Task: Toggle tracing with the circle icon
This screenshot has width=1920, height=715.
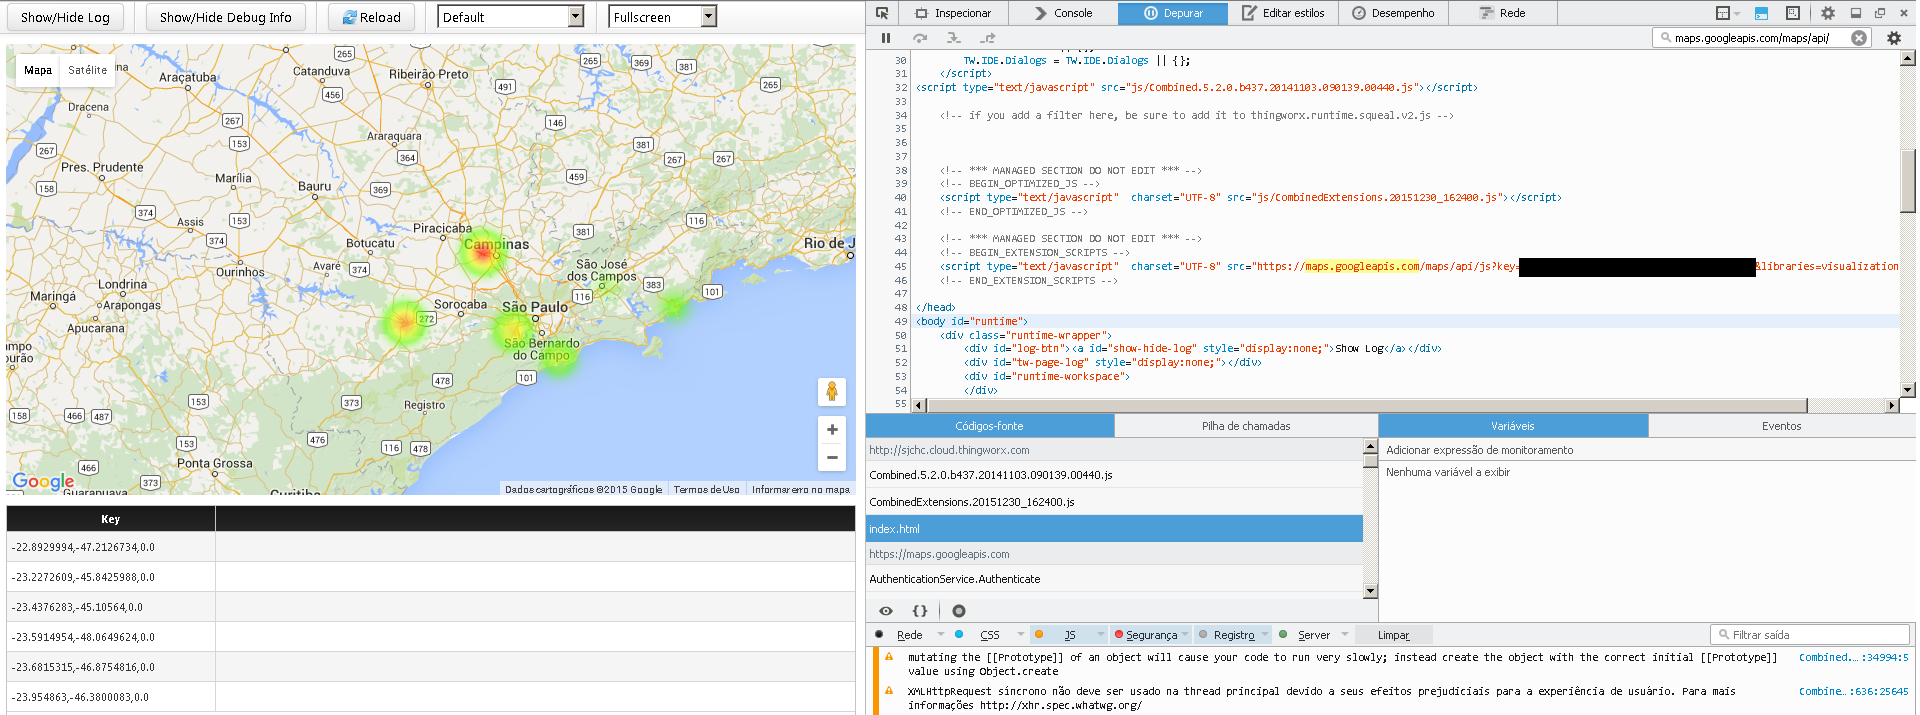Action: click(959, 611)
